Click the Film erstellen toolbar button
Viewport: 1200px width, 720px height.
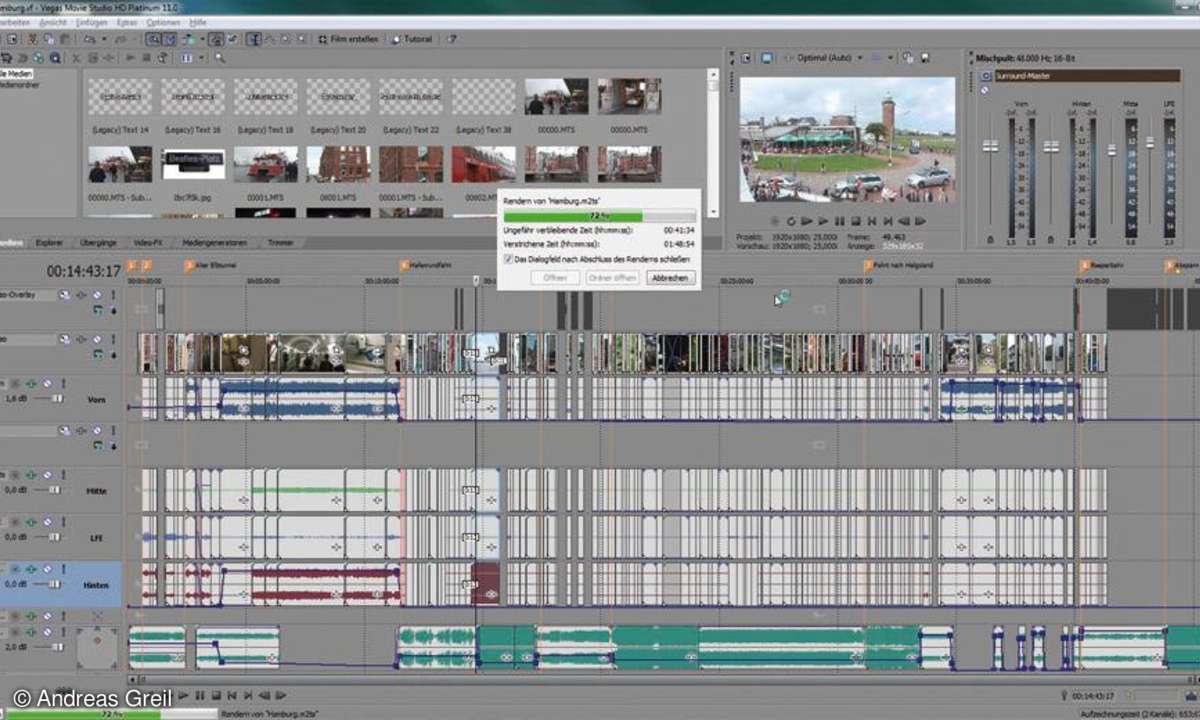tap(348, 39)
